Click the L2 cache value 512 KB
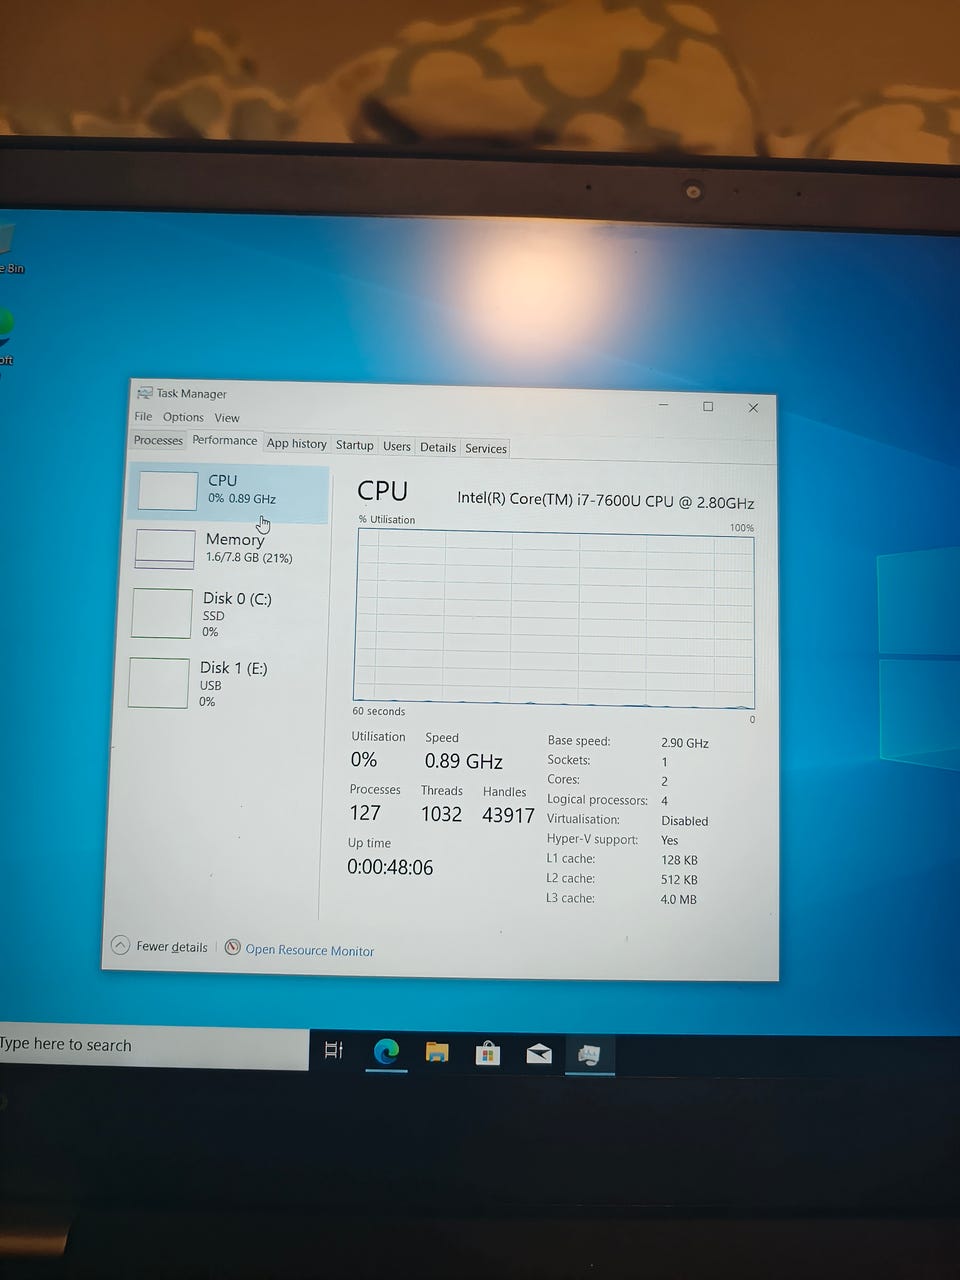The height and width of the screenshot is (1280, 960). [678, 880]
